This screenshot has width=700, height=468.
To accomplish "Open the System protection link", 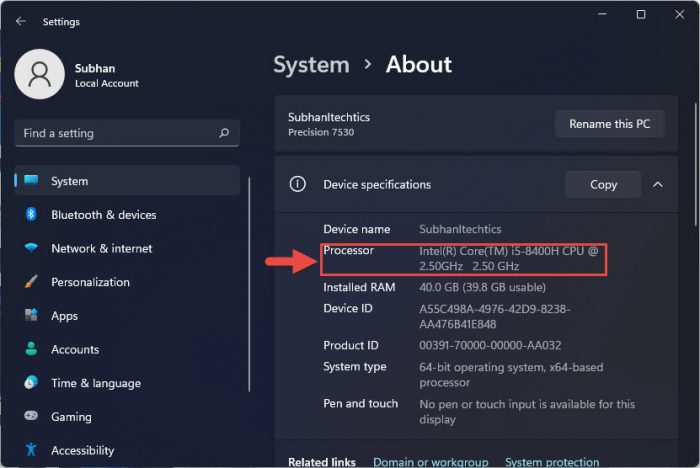I will tap(552, 462).
